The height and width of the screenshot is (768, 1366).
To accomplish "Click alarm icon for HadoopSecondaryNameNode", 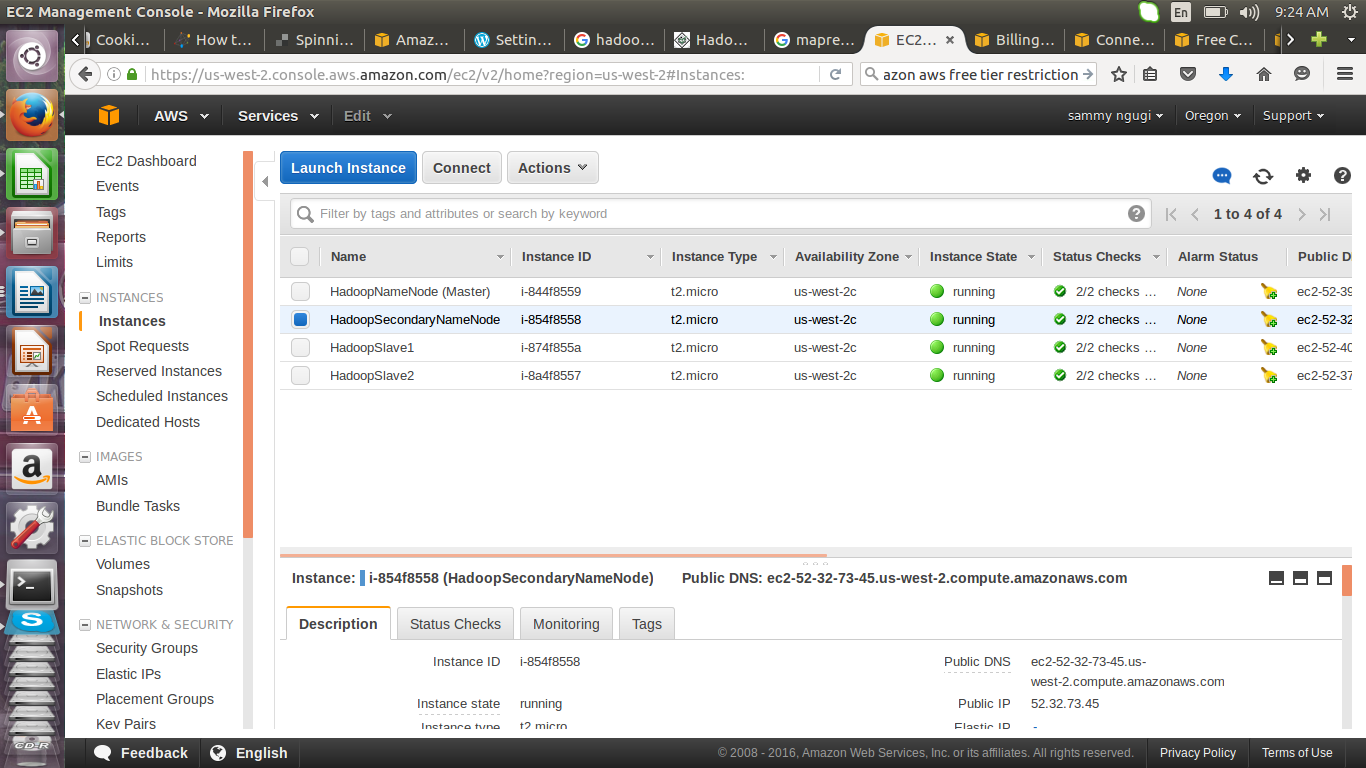I will 1269,320.
